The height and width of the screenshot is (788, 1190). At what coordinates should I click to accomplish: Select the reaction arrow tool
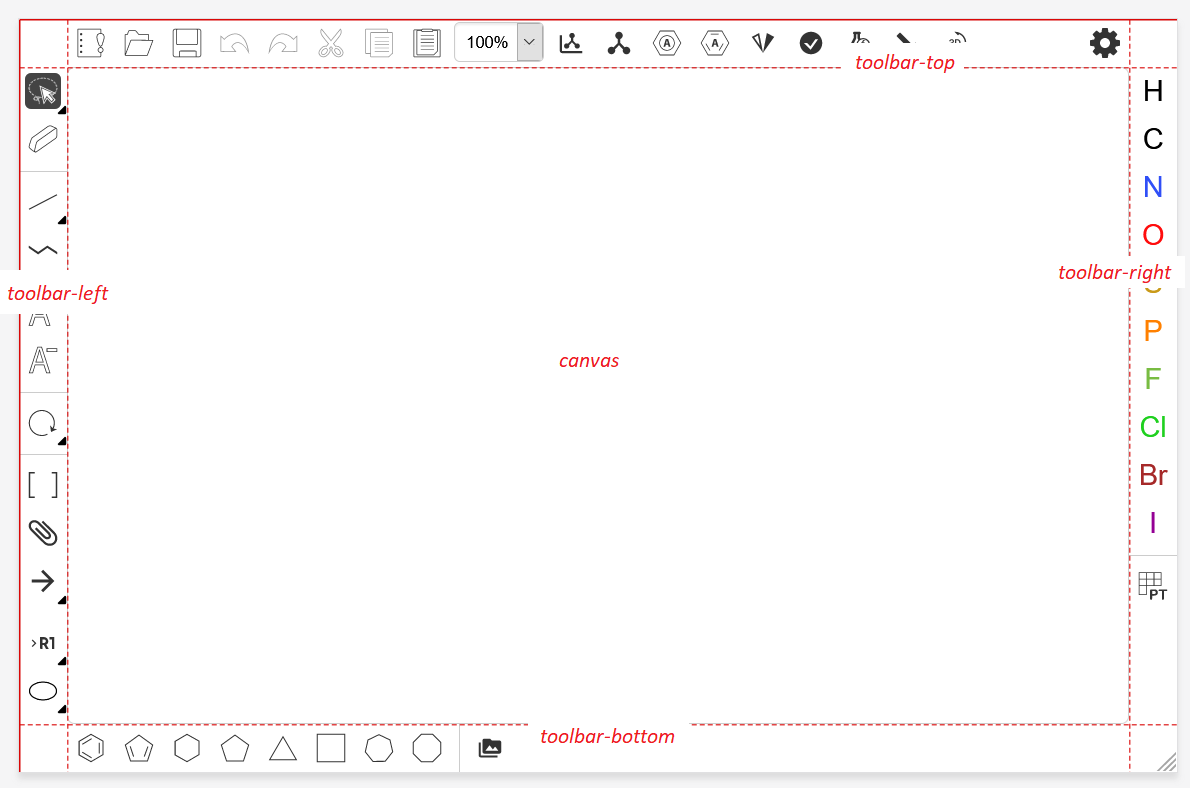[42, 581]
